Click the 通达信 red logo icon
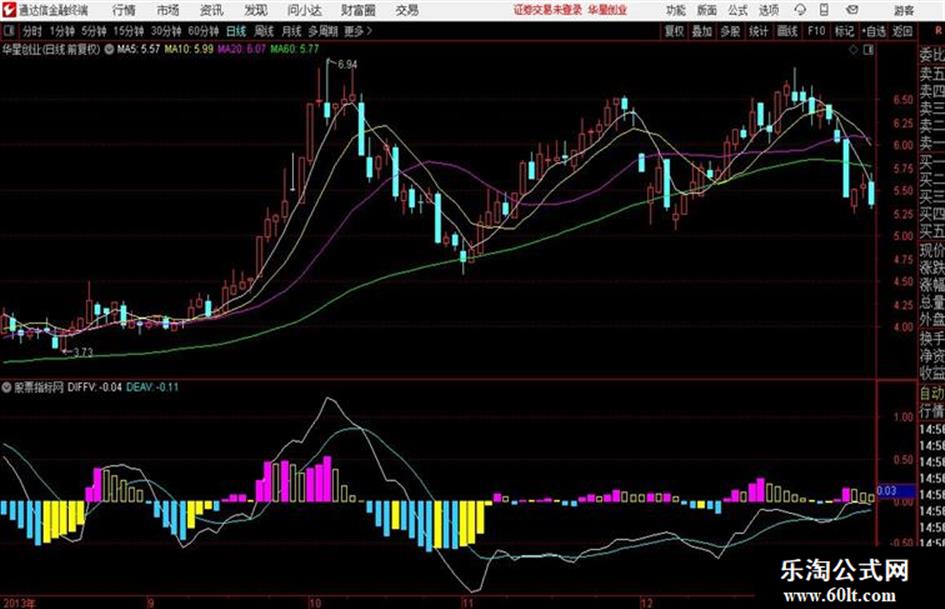 (x=9, y=10)
